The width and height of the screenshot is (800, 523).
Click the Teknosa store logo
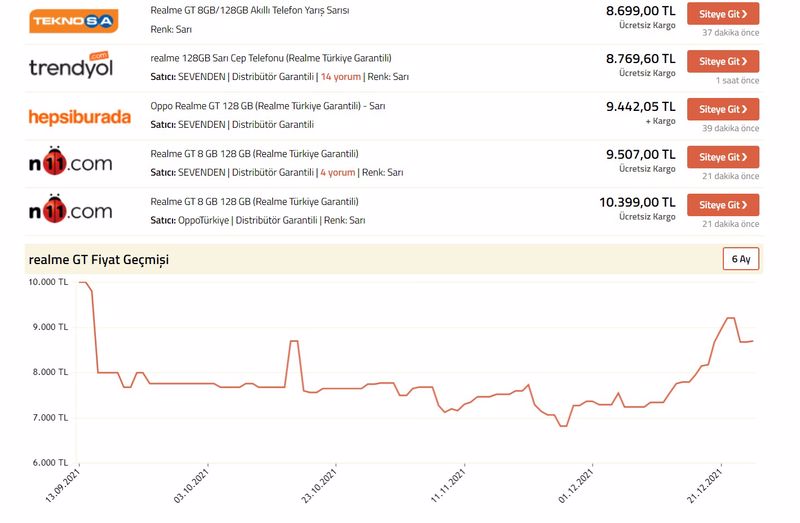coord(74,20)
